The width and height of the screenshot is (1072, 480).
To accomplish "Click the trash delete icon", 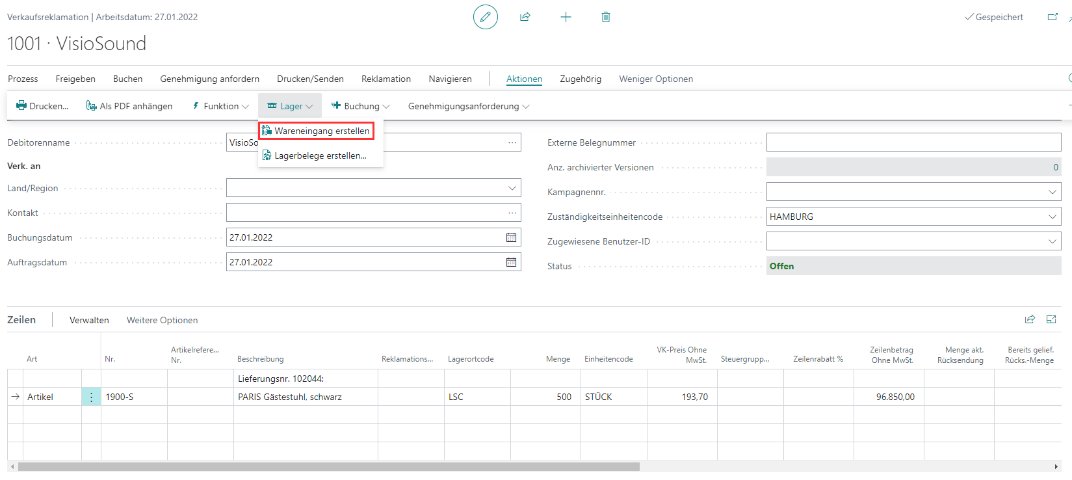I will [x=606, y=18].
